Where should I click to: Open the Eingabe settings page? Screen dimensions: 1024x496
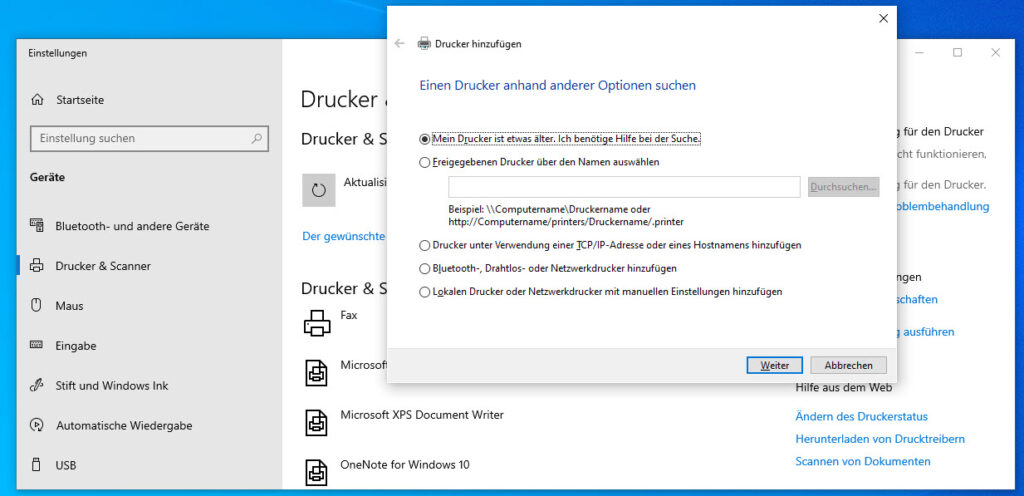76,346
